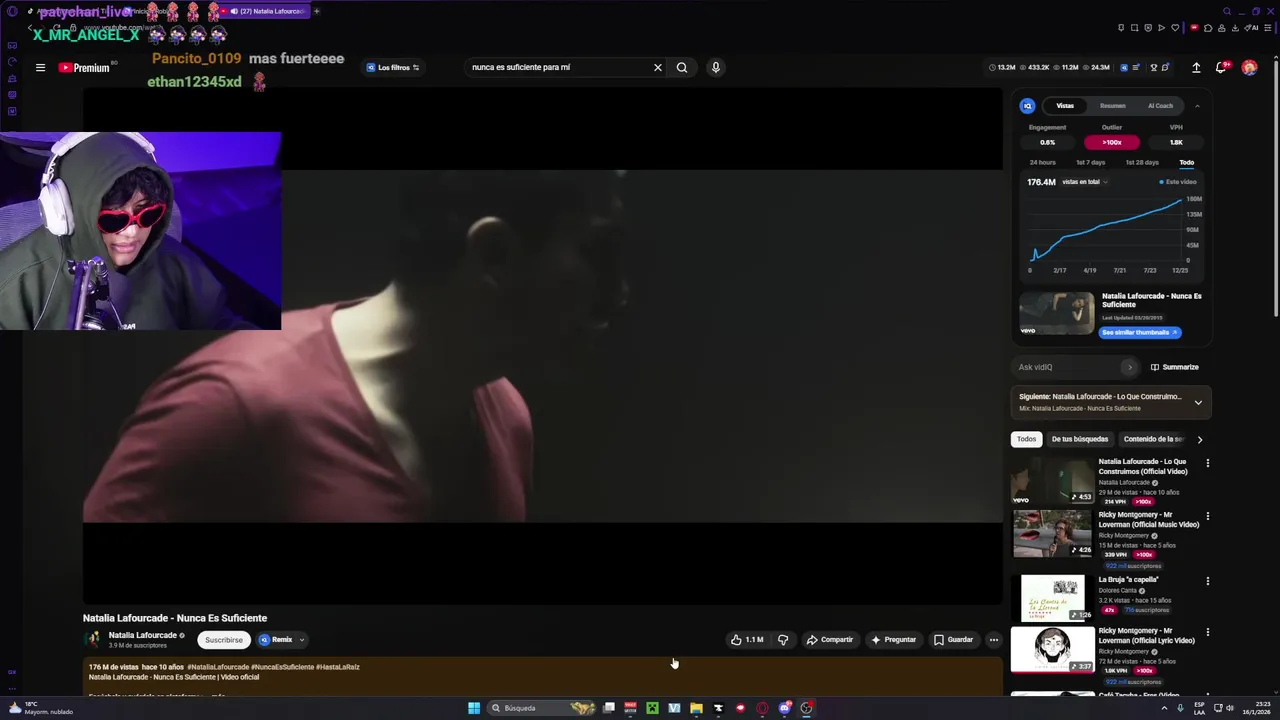Take a snapshot with browser capture icon
Image resolution: width=1280 pixels, height=720 pixels.
click(x=1135, y=28)
